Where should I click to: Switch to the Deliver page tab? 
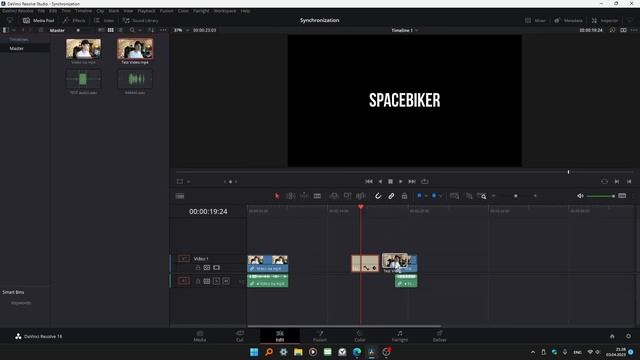tap(440, 336)
